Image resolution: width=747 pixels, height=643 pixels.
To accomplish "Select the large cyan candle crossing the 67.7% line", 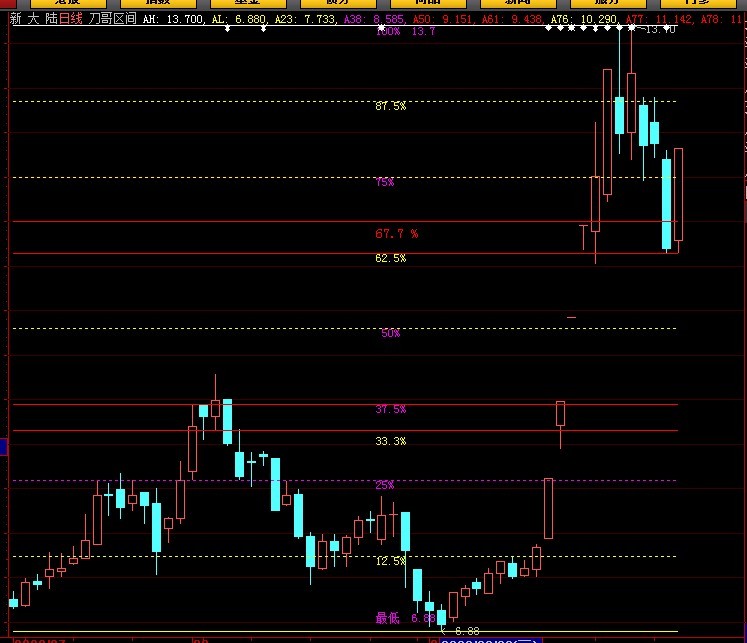I will point(666,204).
